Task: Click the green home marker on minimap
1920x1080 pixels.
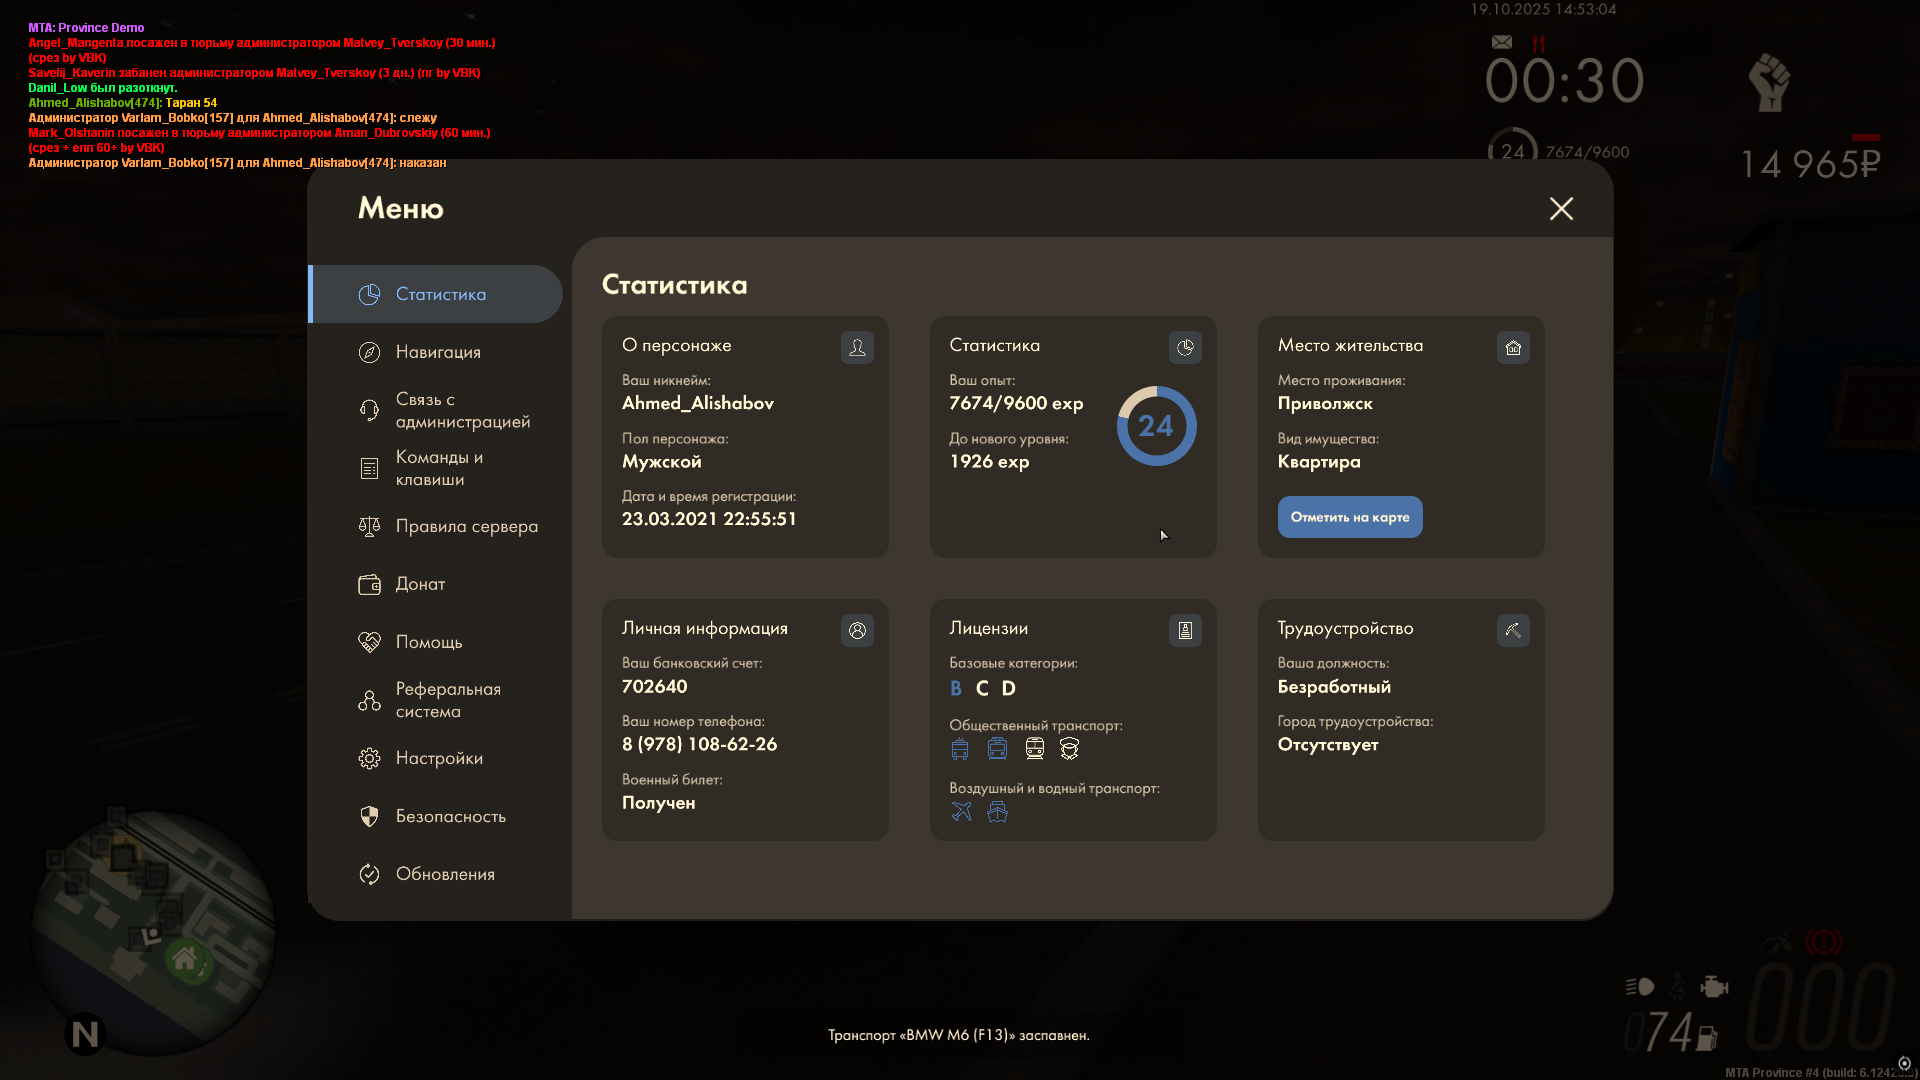Action: point(184,960)
